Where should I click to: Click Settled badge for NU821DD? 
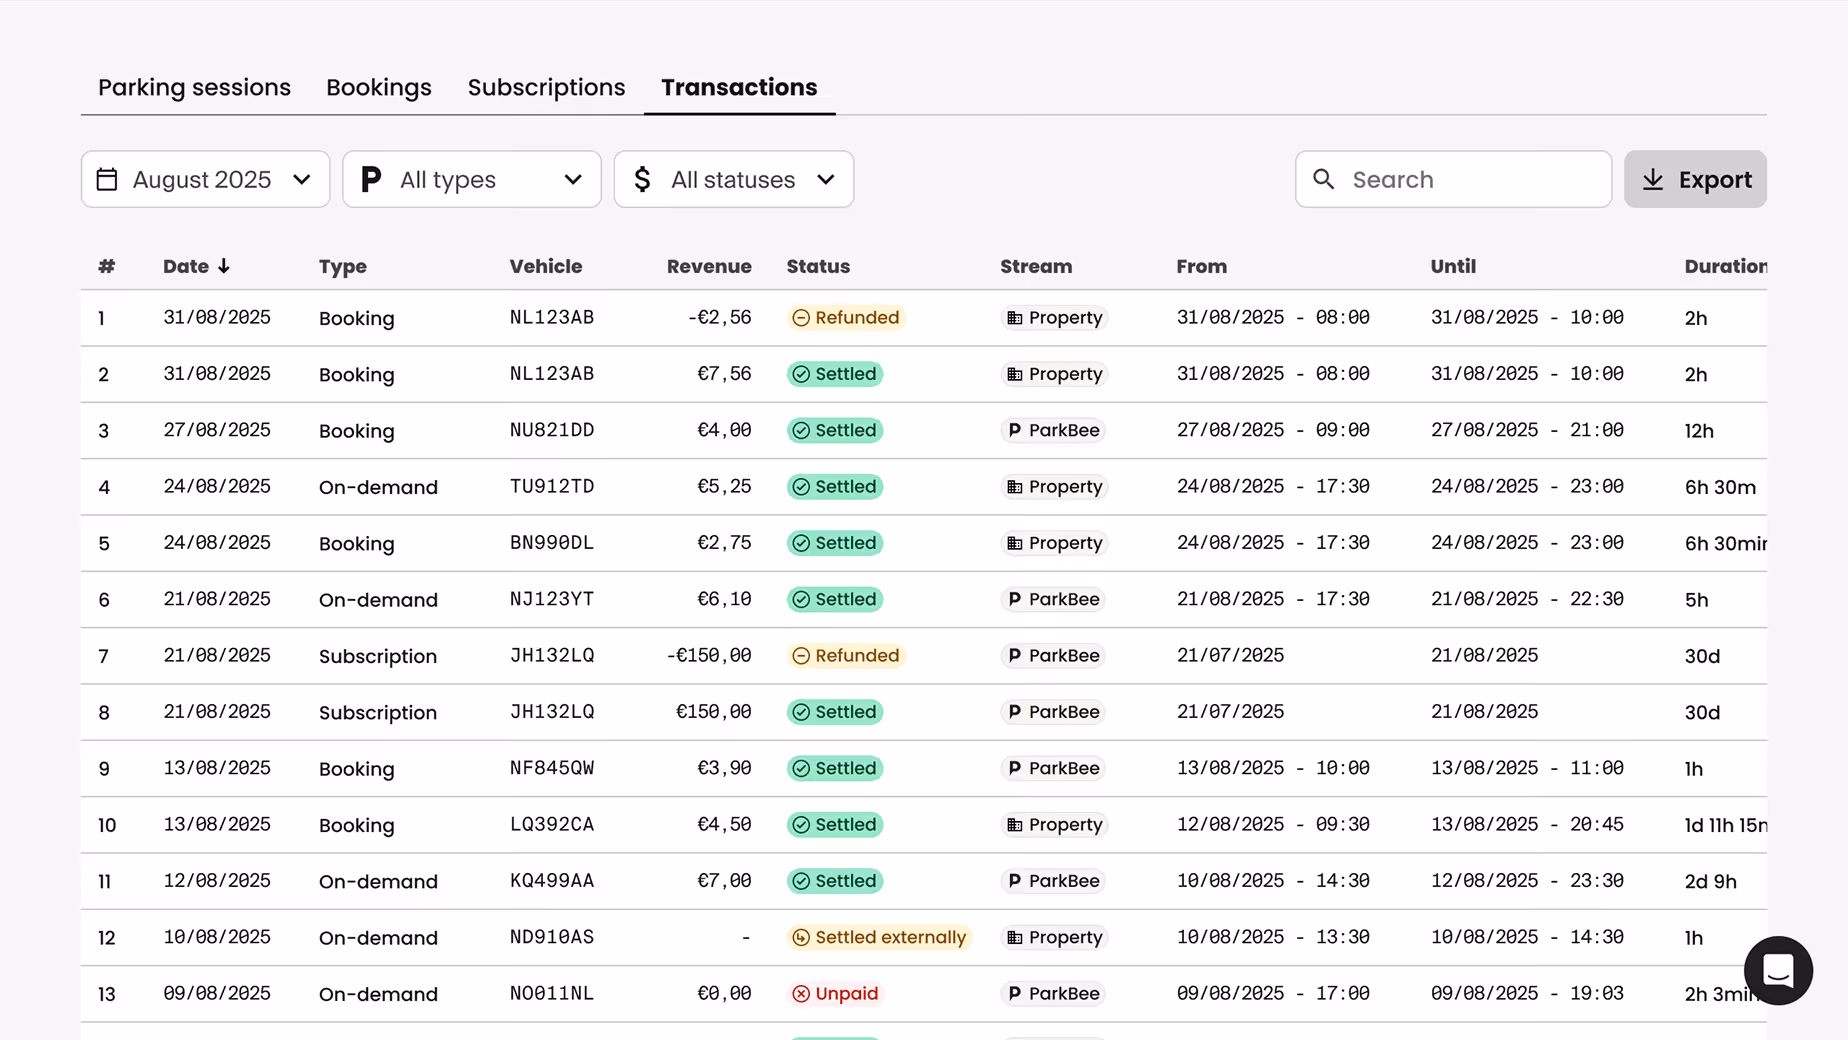pyautogui.click(x=834, y=430)
